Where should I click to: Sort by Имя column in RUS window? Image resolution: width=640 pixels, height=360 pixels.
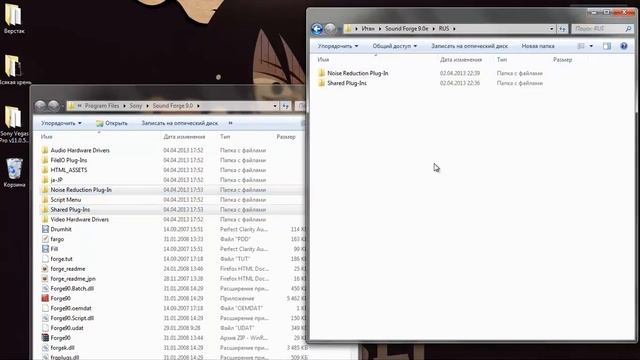tap(323, 60)
